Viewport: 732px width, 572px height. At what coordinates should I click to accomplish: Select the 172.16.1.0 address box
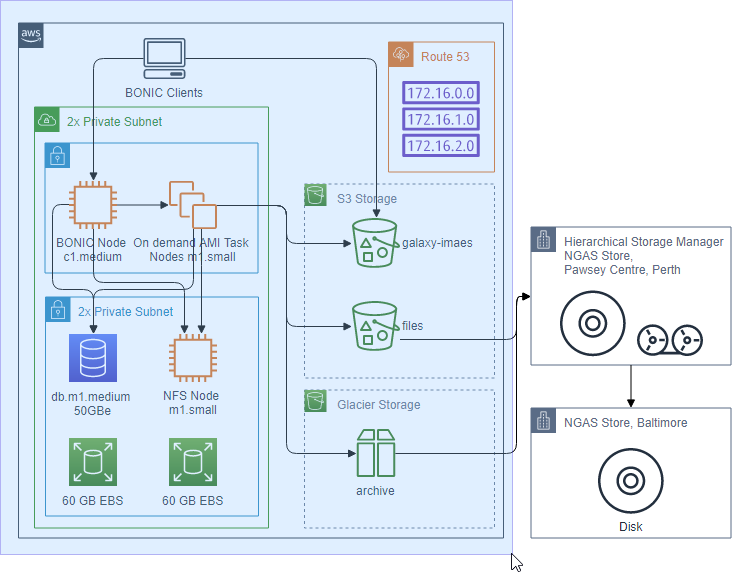point(441,119)
